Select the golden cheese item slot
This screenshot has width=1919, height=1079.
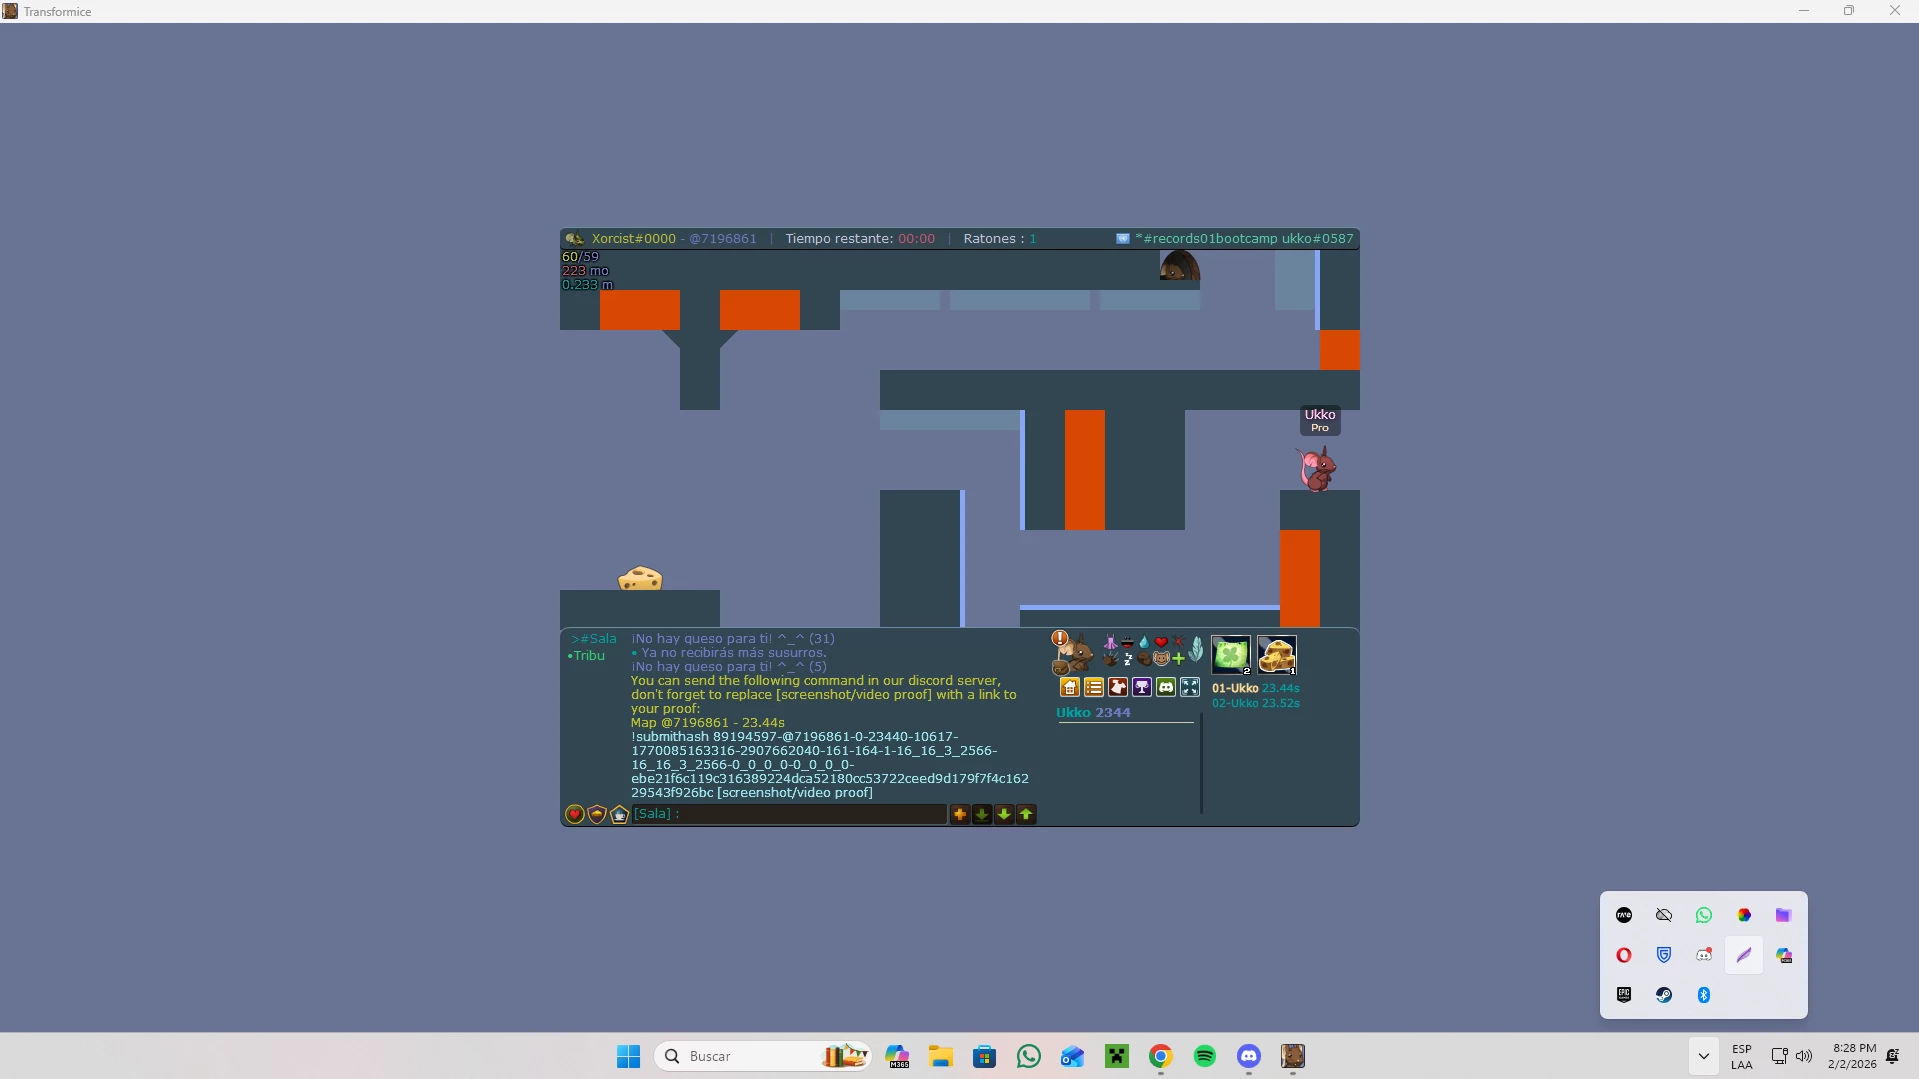[1277, 655]
